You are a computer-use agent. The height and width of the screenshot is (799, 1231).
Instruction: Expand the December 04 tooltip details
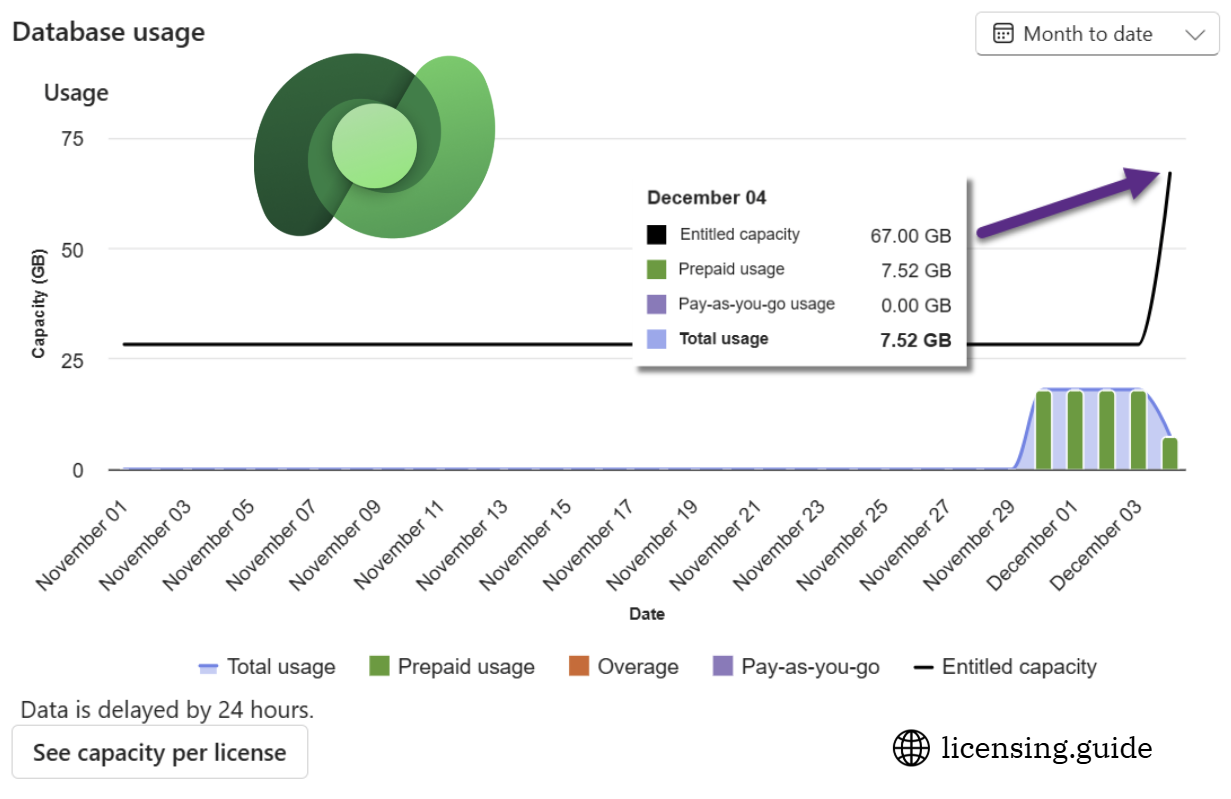pyautogui.click(x=707, y=197)
